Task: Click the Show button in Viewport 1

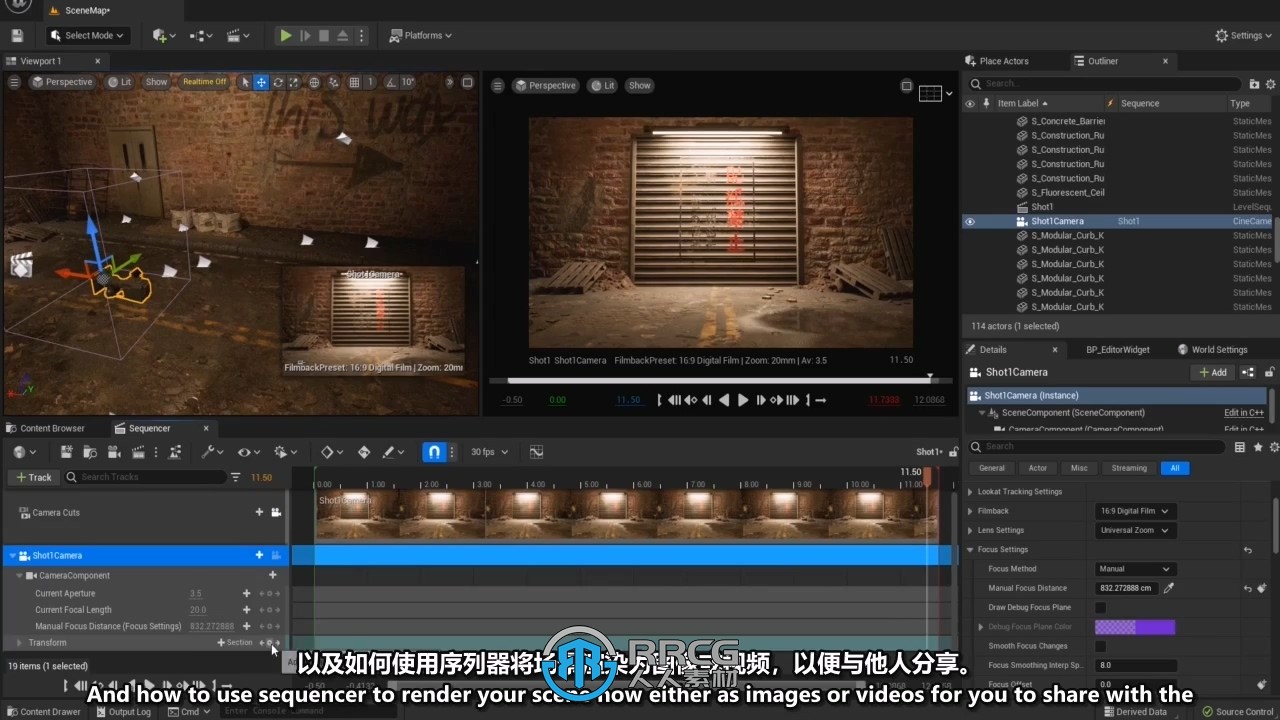Action: (x=157, y=82)
